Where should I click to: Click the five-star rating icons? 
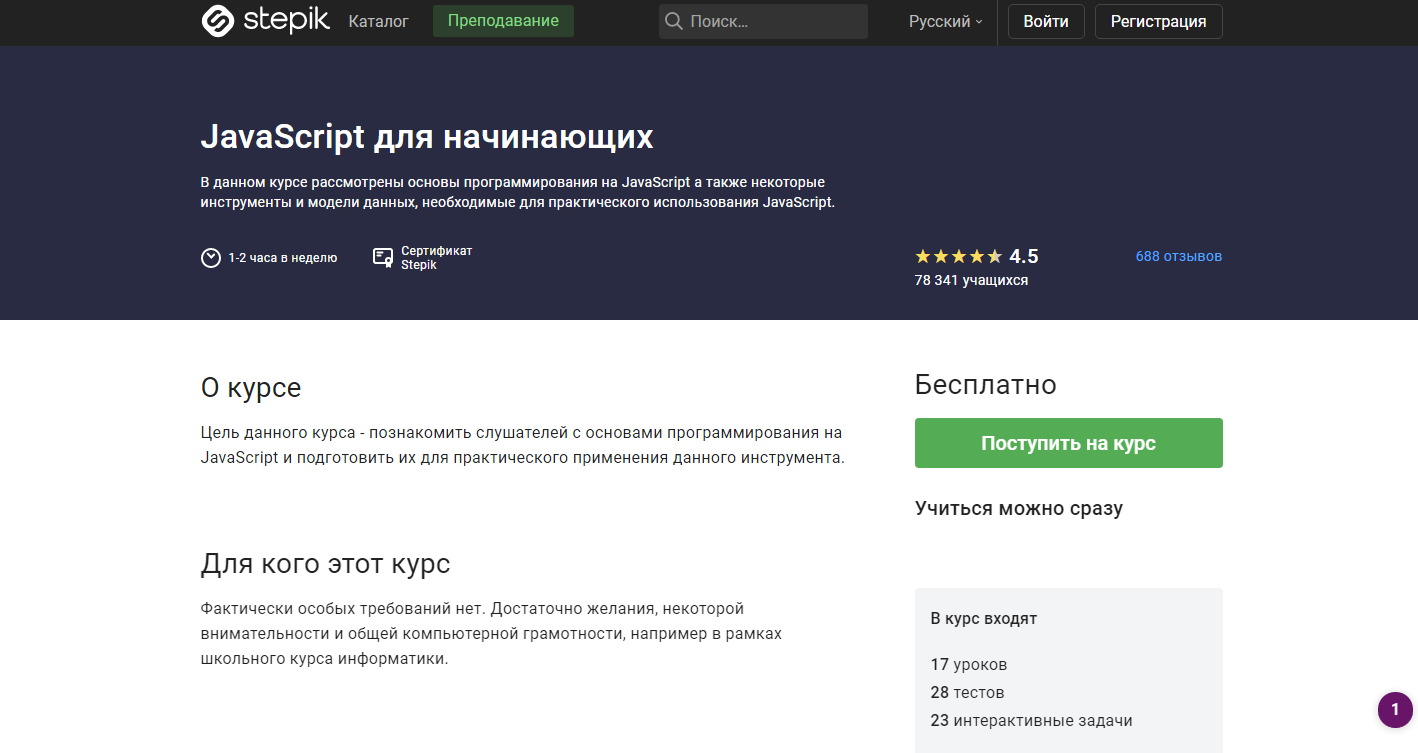[958, 256]
